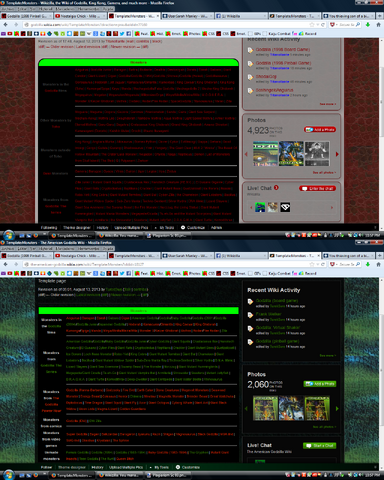This screenshot has width=384, height=480.
Task: Open History link in American Godzilla Wiki toolbar
Action: click(x=97, y=467)
